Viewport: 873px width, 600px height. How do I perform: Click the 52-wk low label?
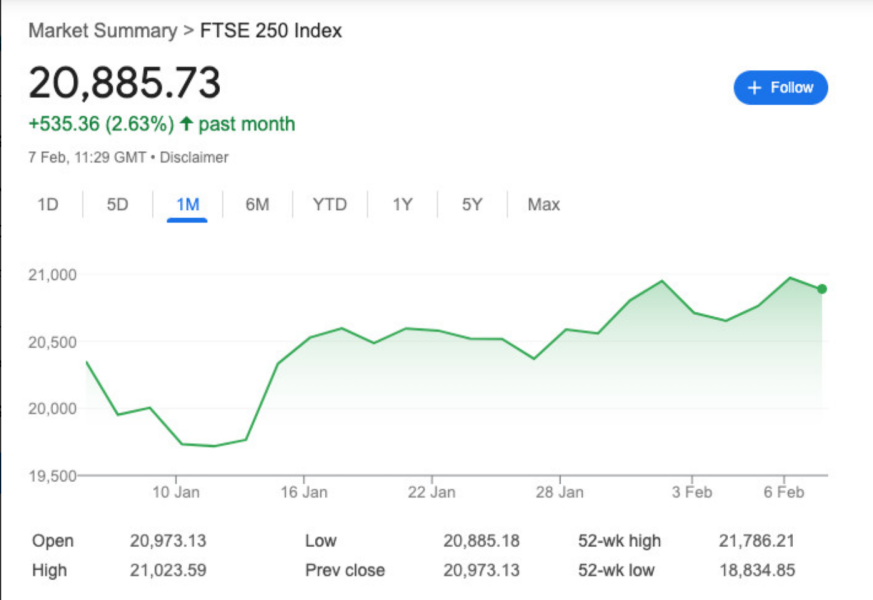tap(616, 570)
